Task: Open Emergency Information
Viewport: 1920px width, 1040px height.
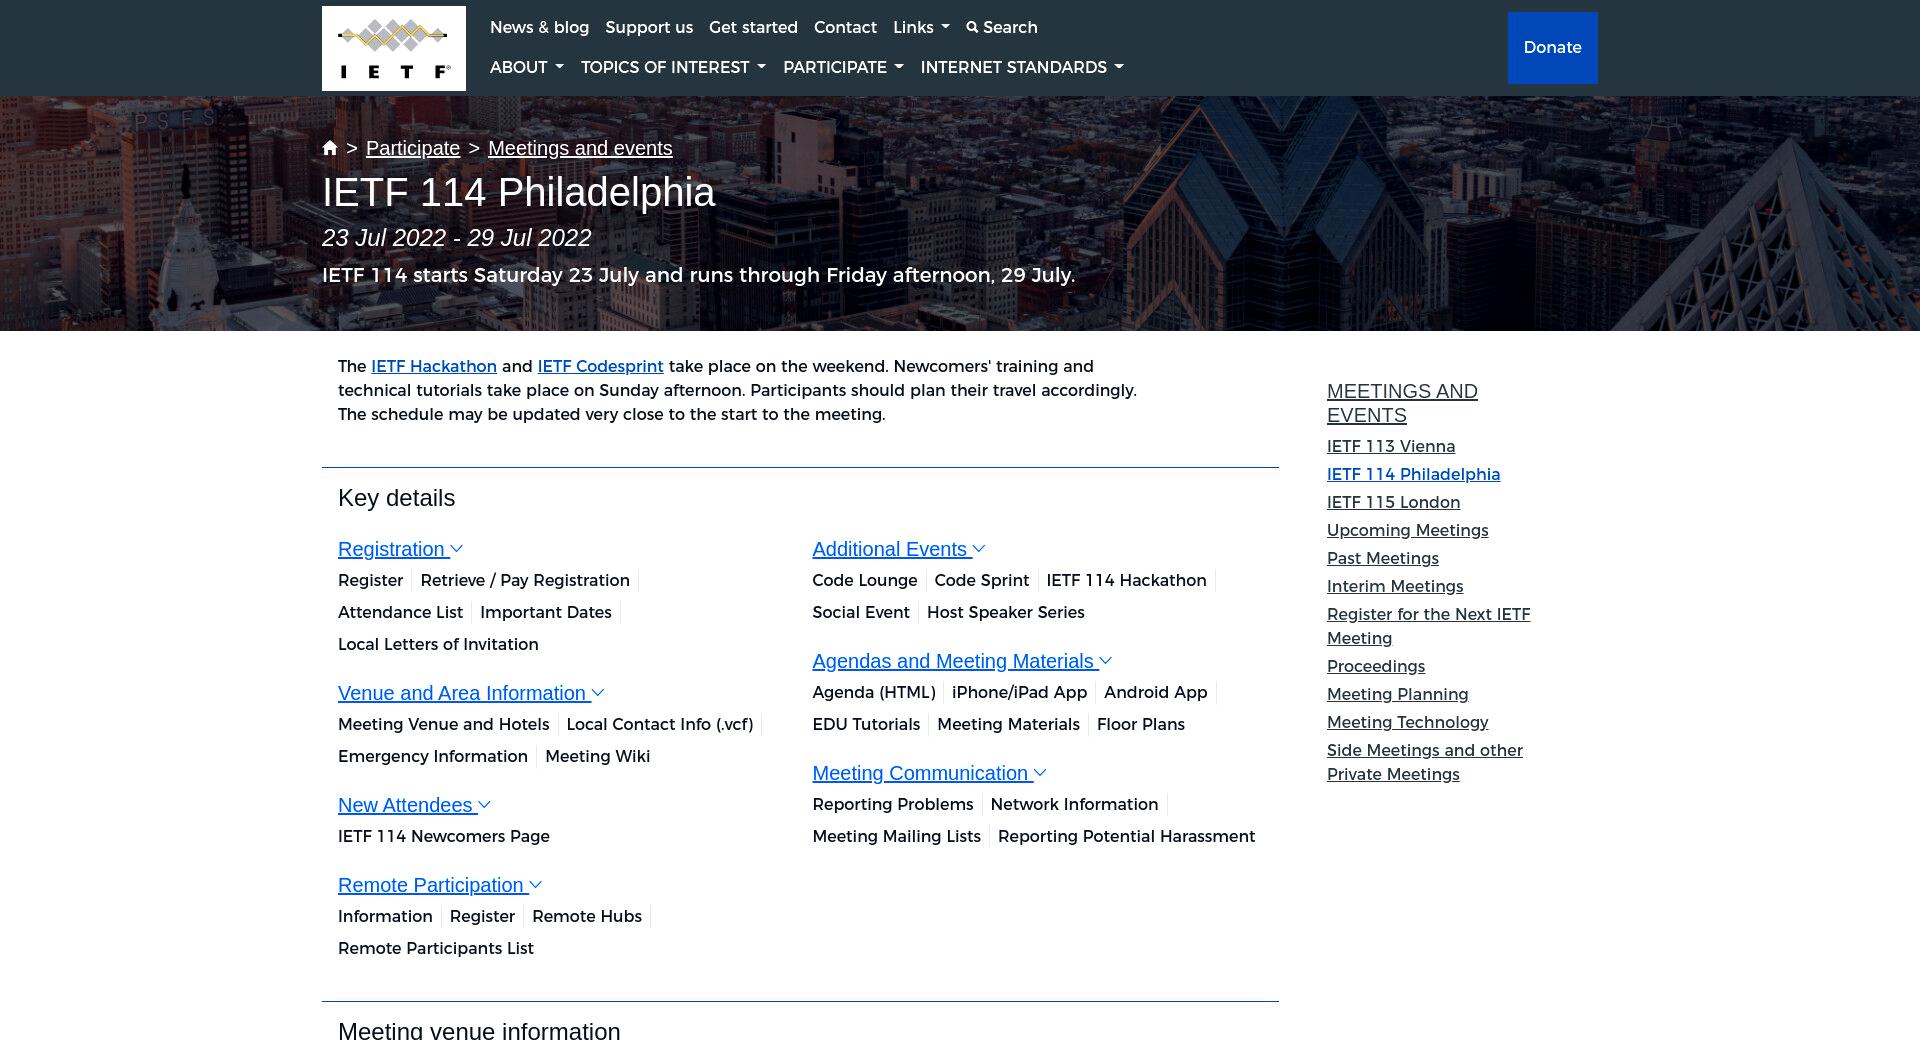Action: tap(433, 756)
